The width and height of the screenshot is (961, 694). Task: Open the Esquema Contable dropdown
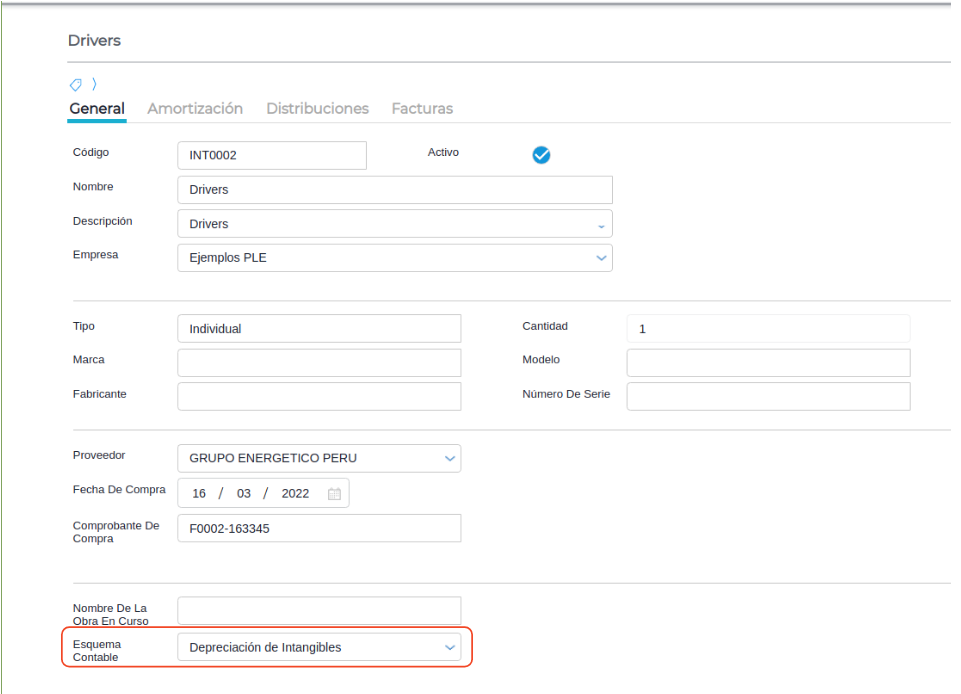449,648
